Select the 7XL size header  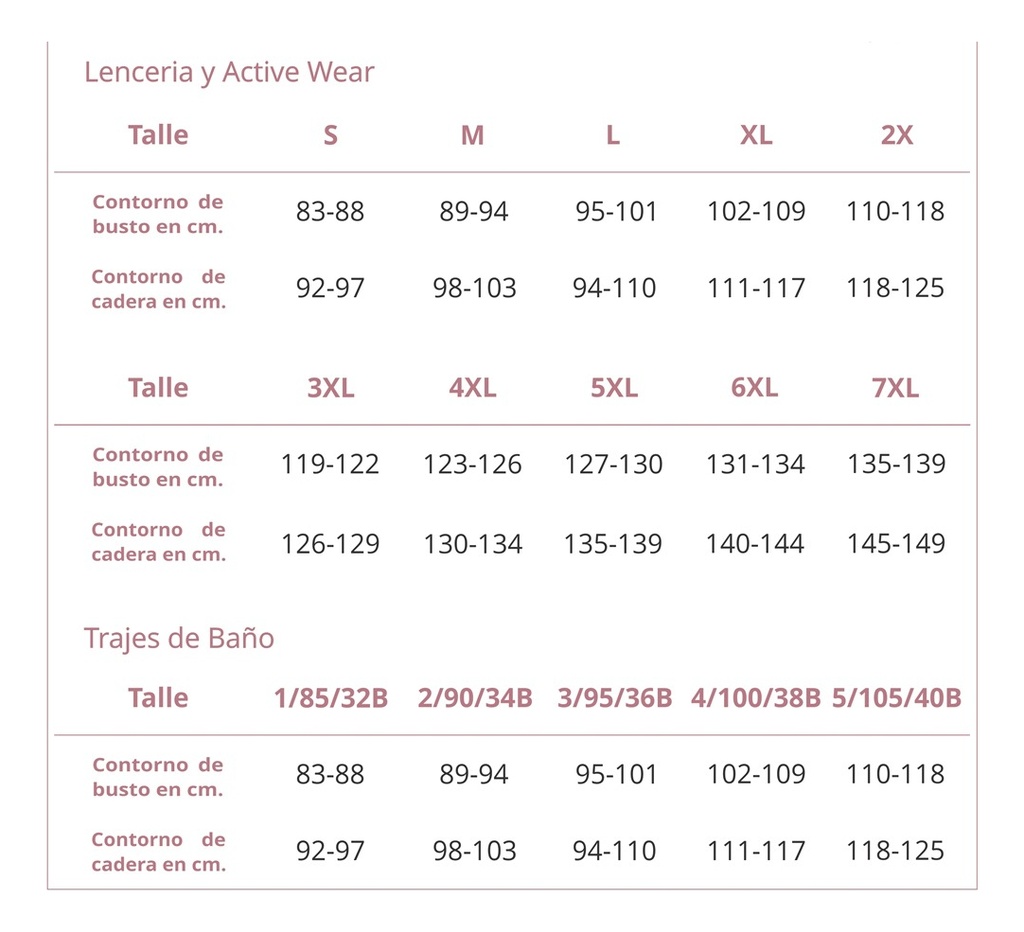[x=896, y=388]
